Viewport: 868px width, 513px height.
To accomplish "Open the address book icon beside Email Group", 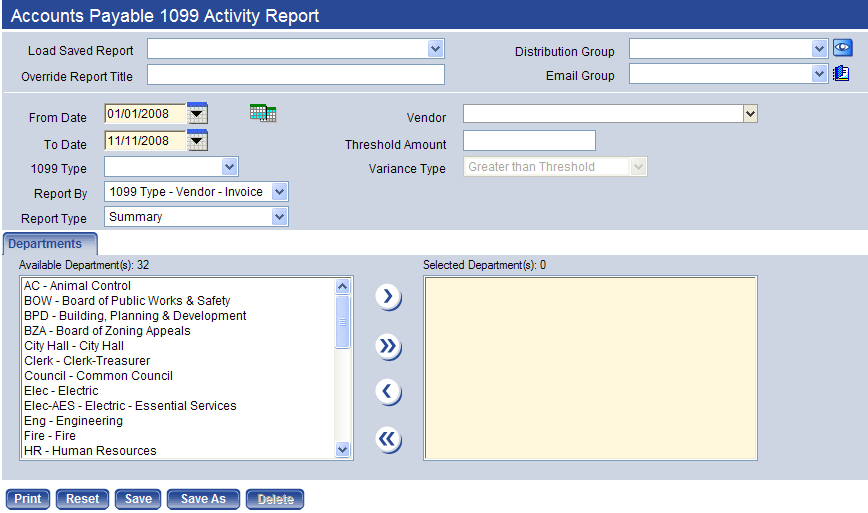I will pos(841,74).
